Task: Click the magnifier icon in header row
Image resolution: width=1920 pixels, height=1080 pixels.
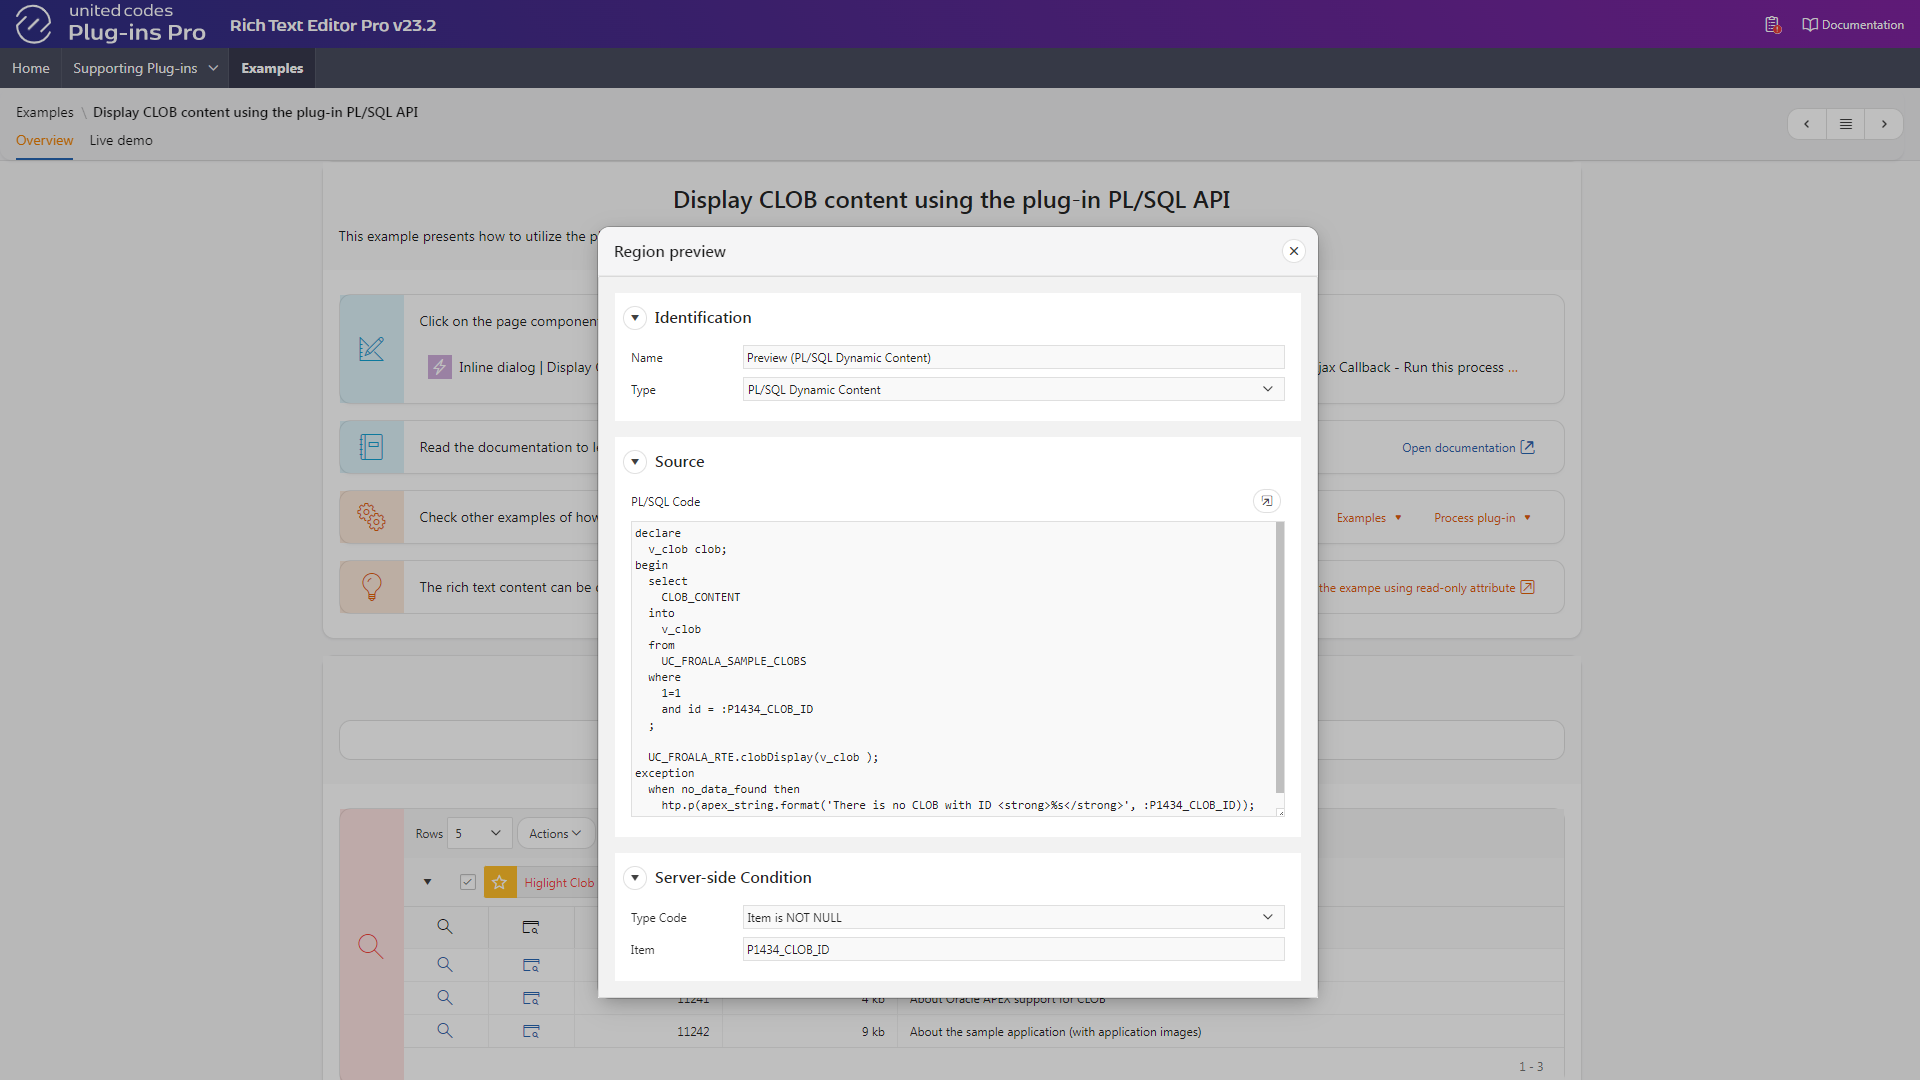Action: point(445,927)
